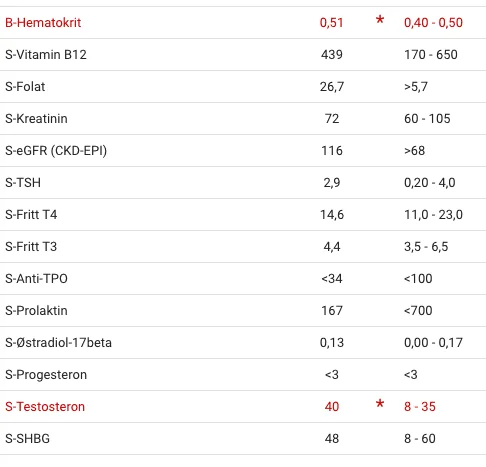
Task: Click the red asterisk beside S-Testosteron
Action: (380, 404)
